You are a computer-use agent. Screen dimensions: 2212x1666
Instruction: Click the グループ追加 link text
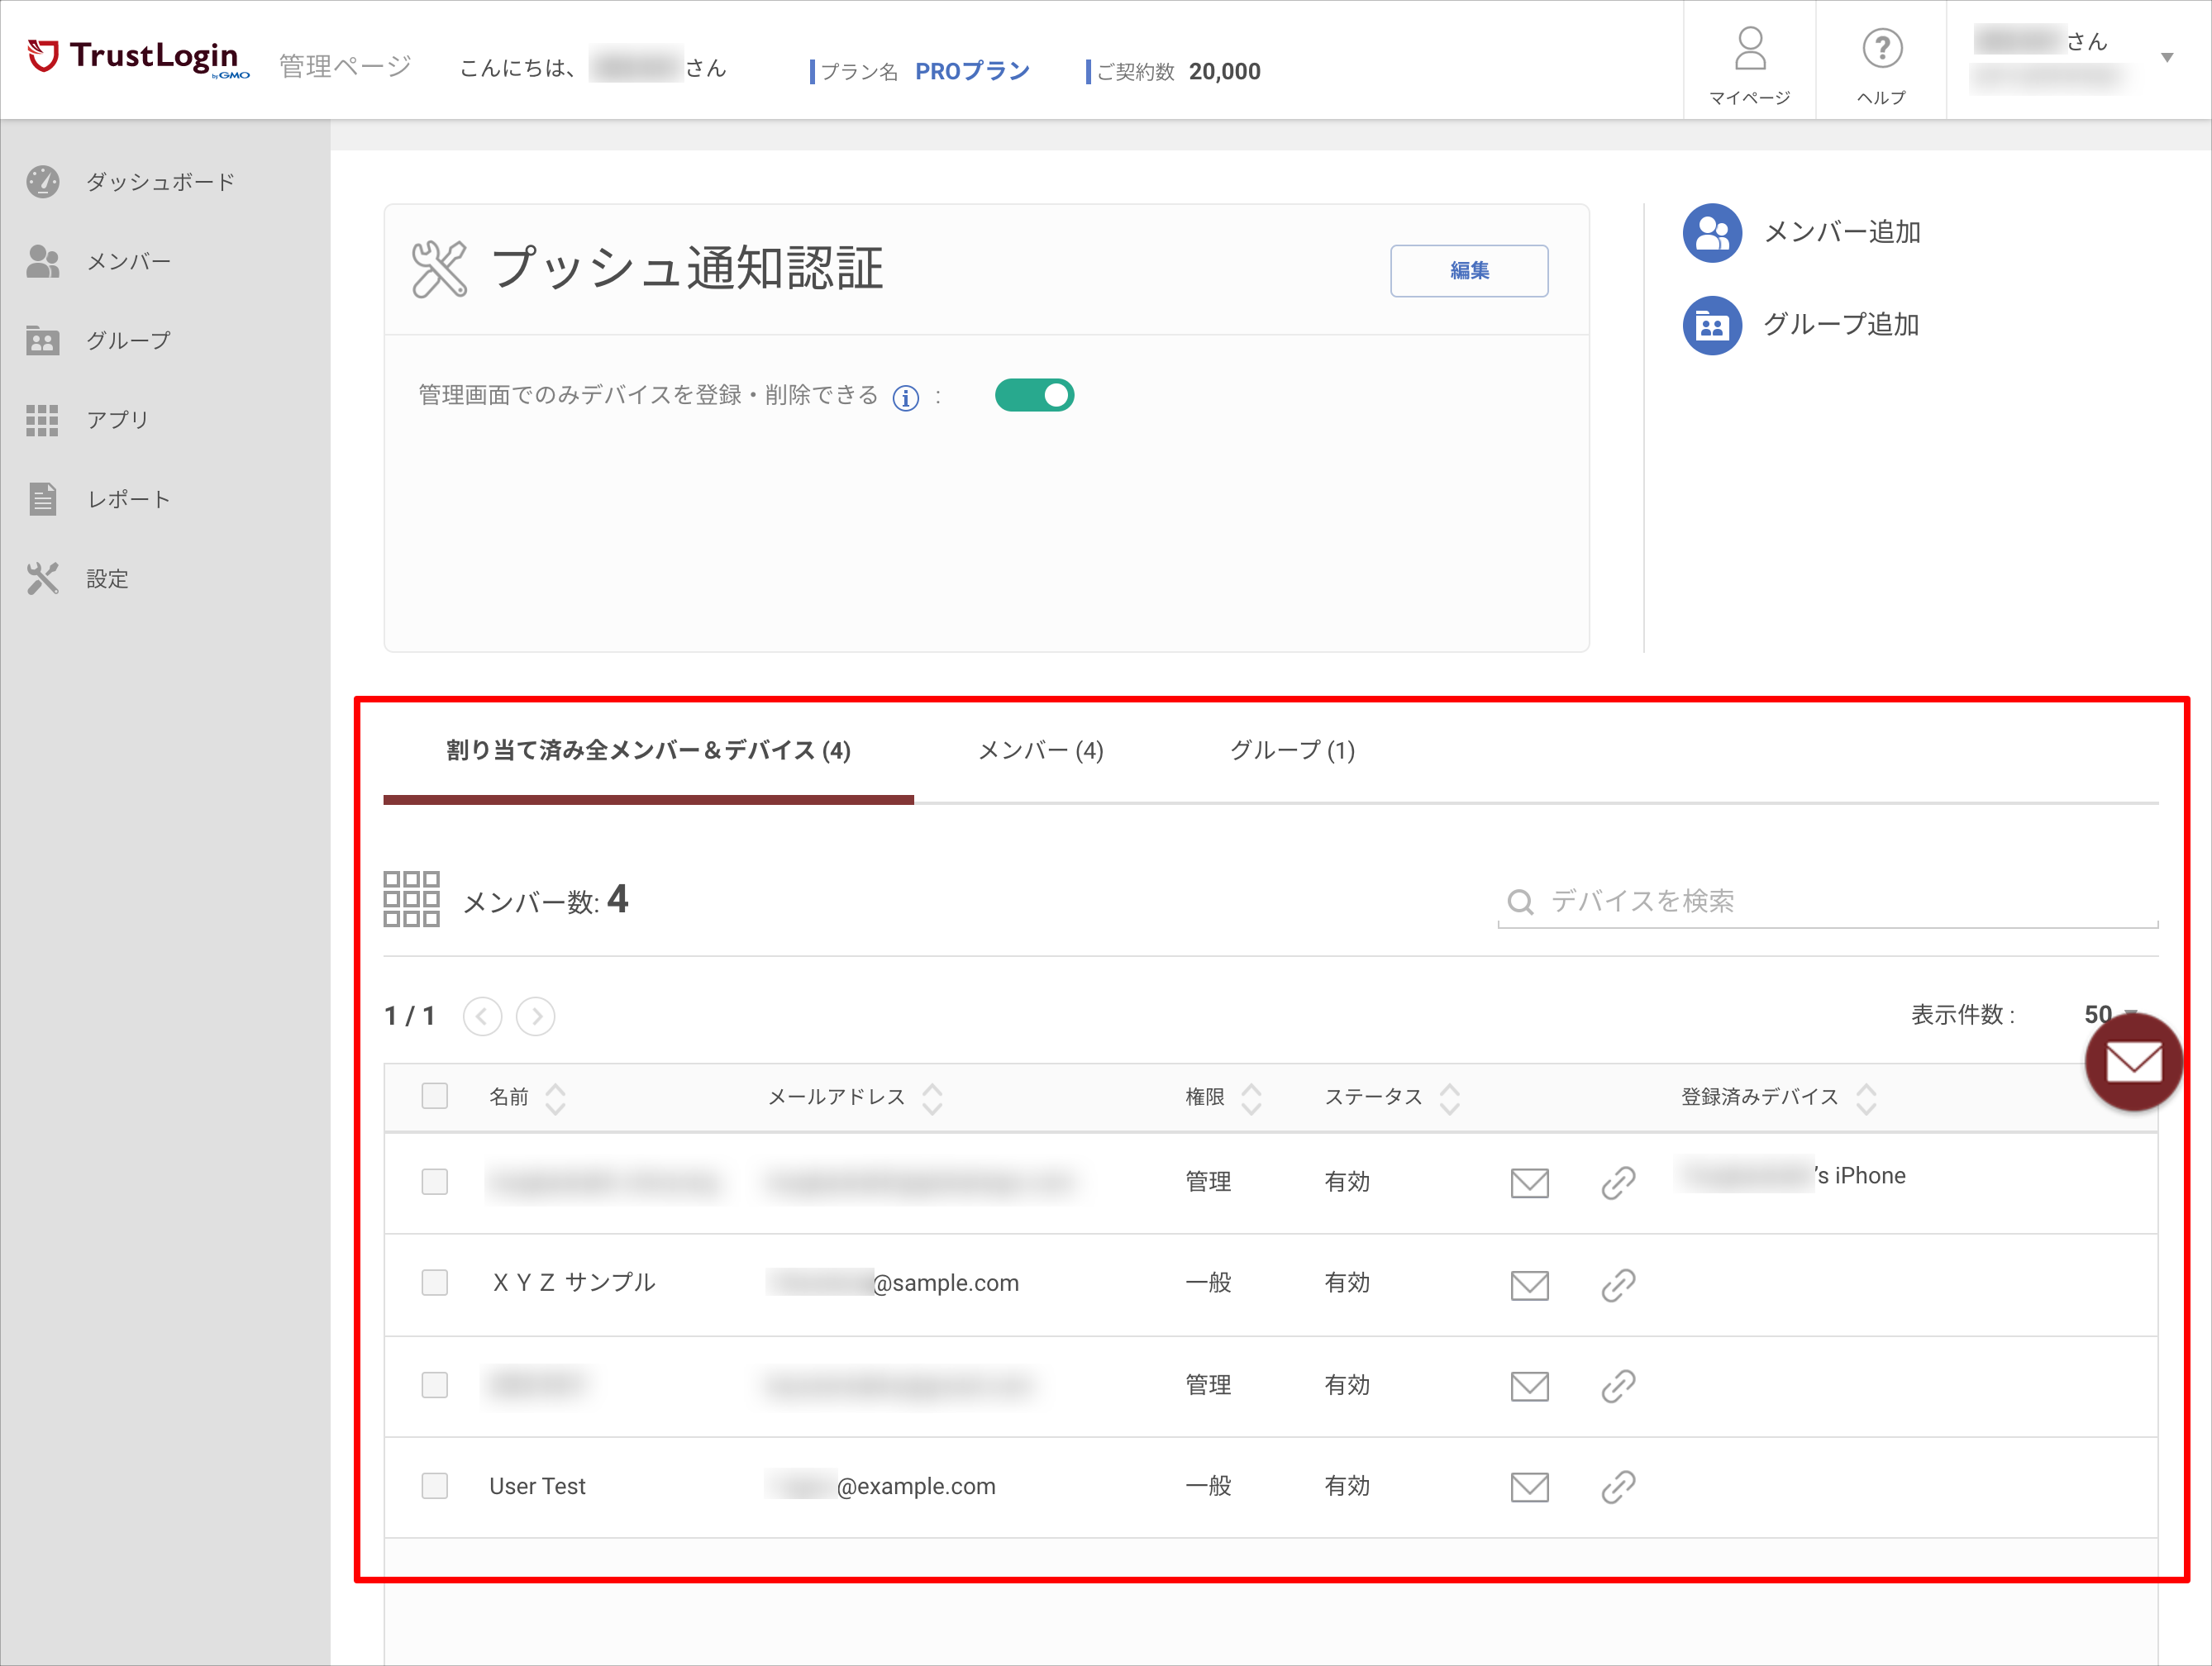click(x=1841, y=325)
